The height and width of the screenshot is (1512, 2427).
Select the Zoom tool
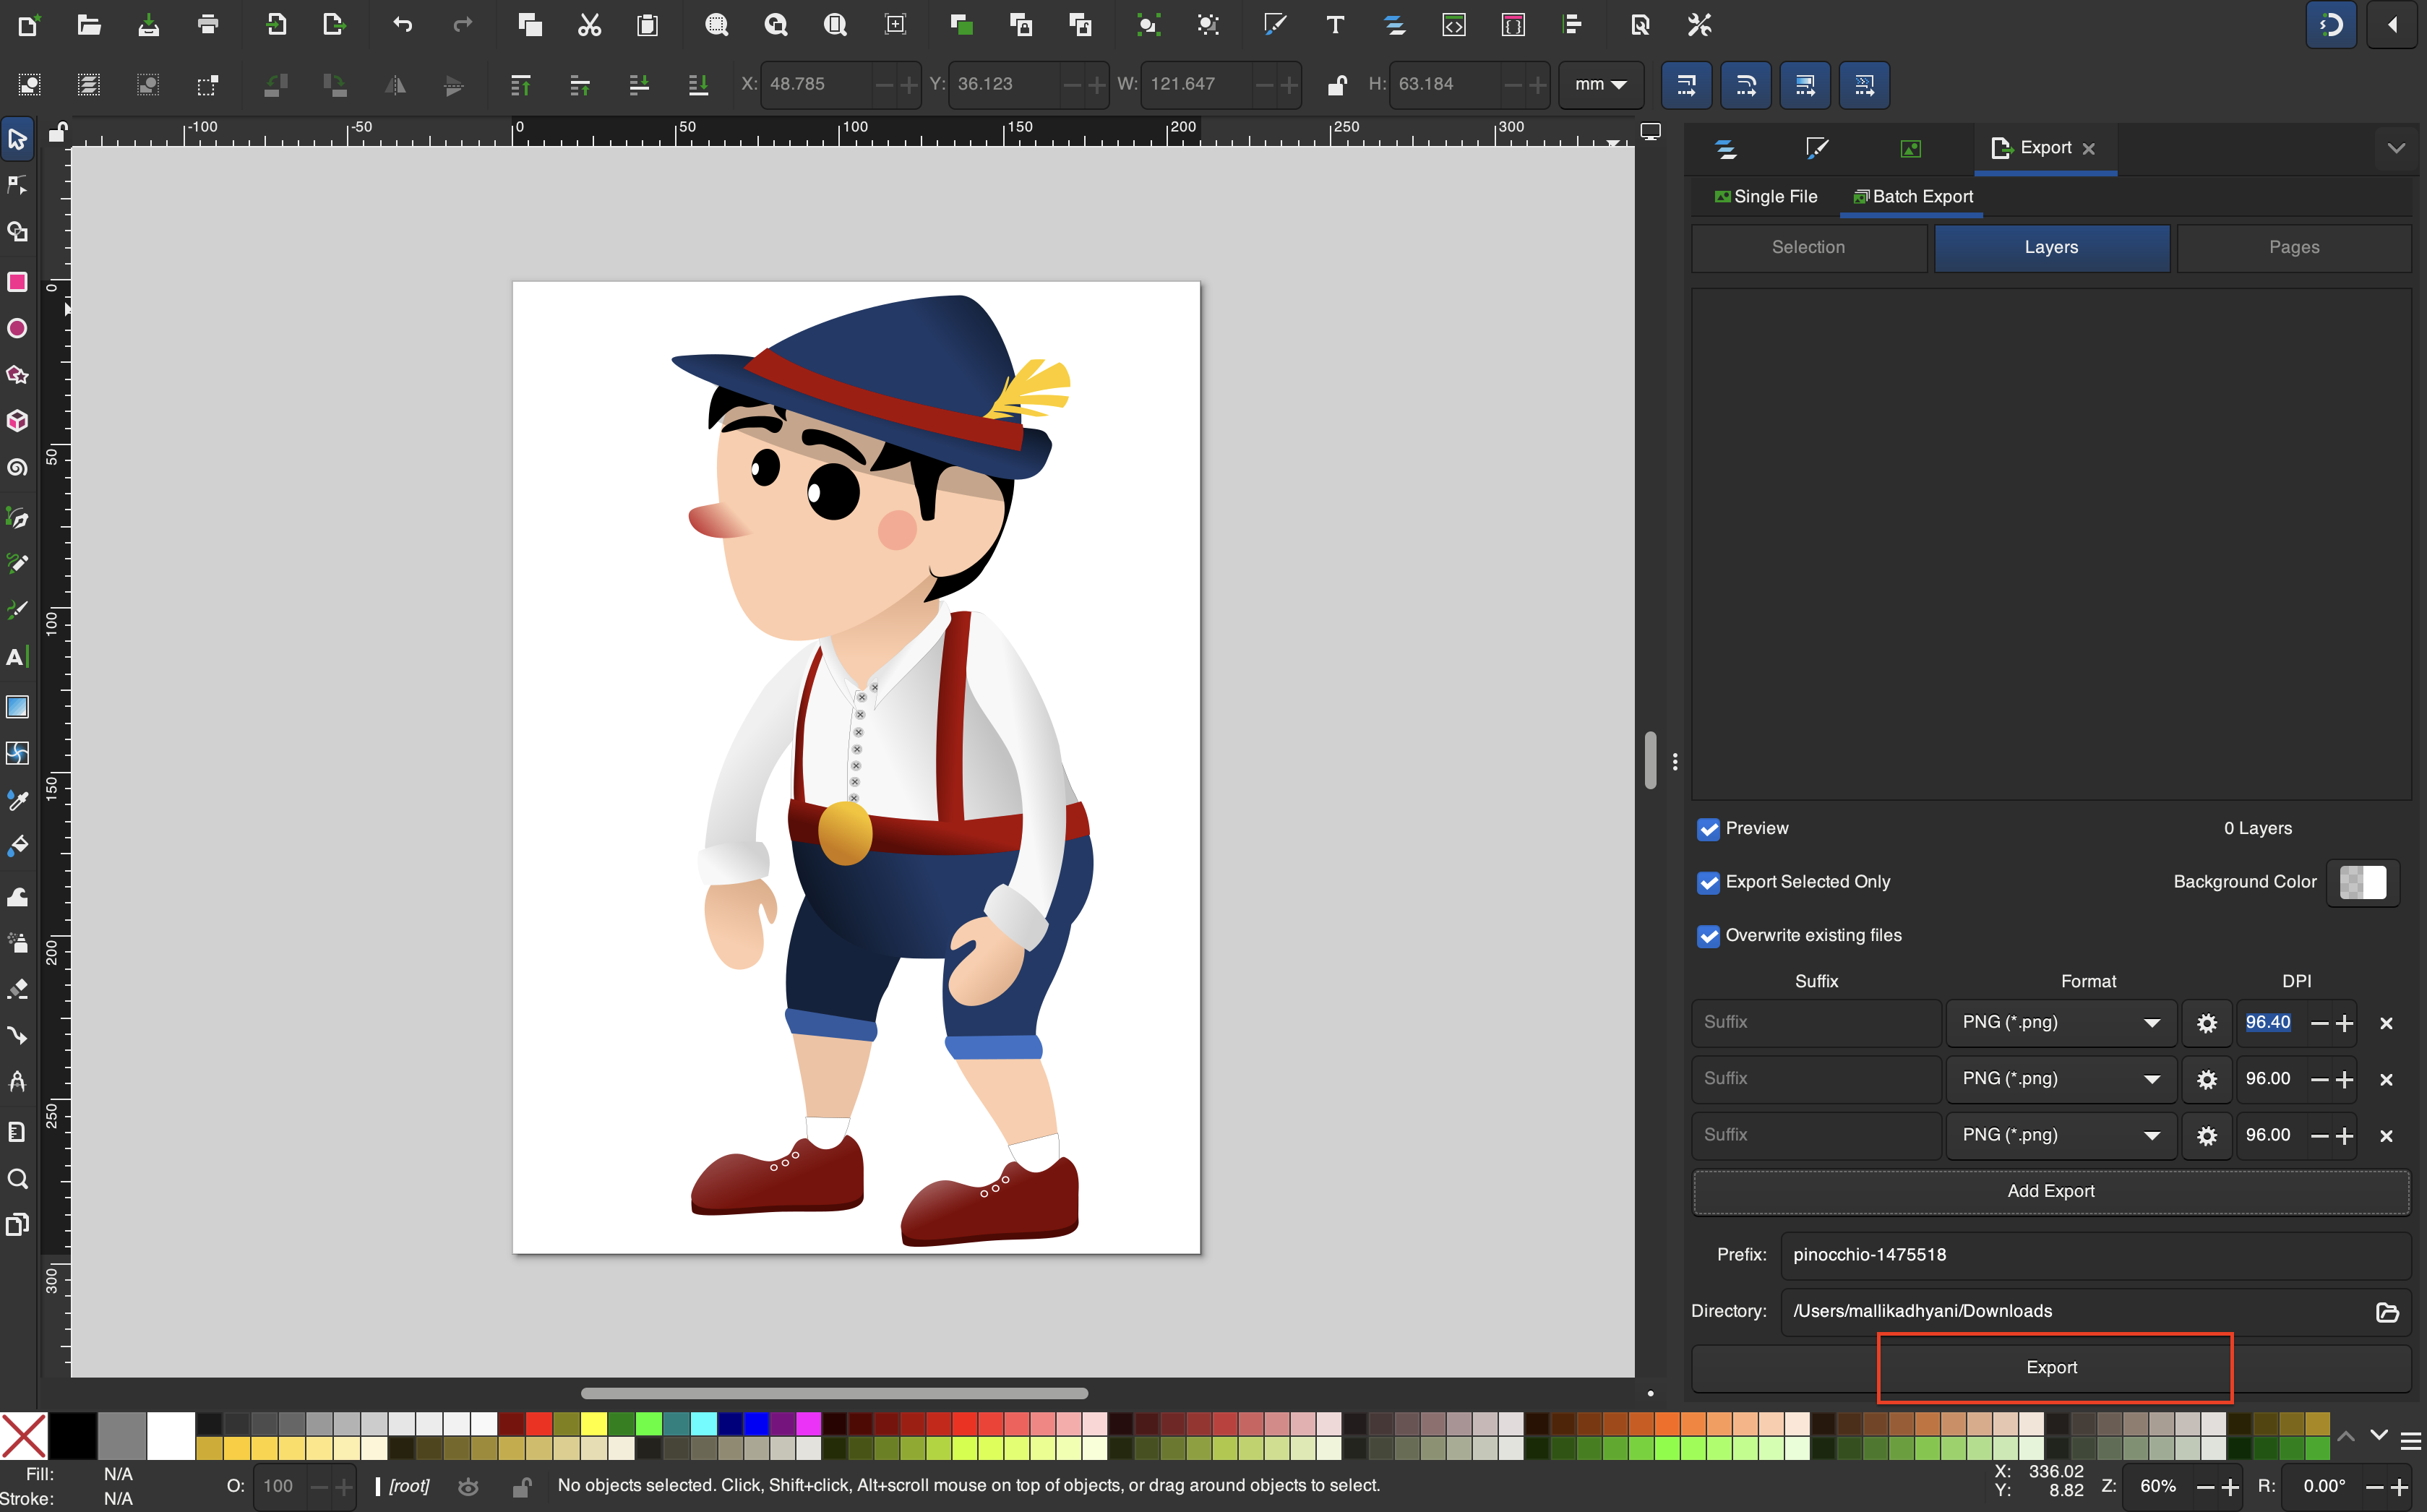(17, 1179)
